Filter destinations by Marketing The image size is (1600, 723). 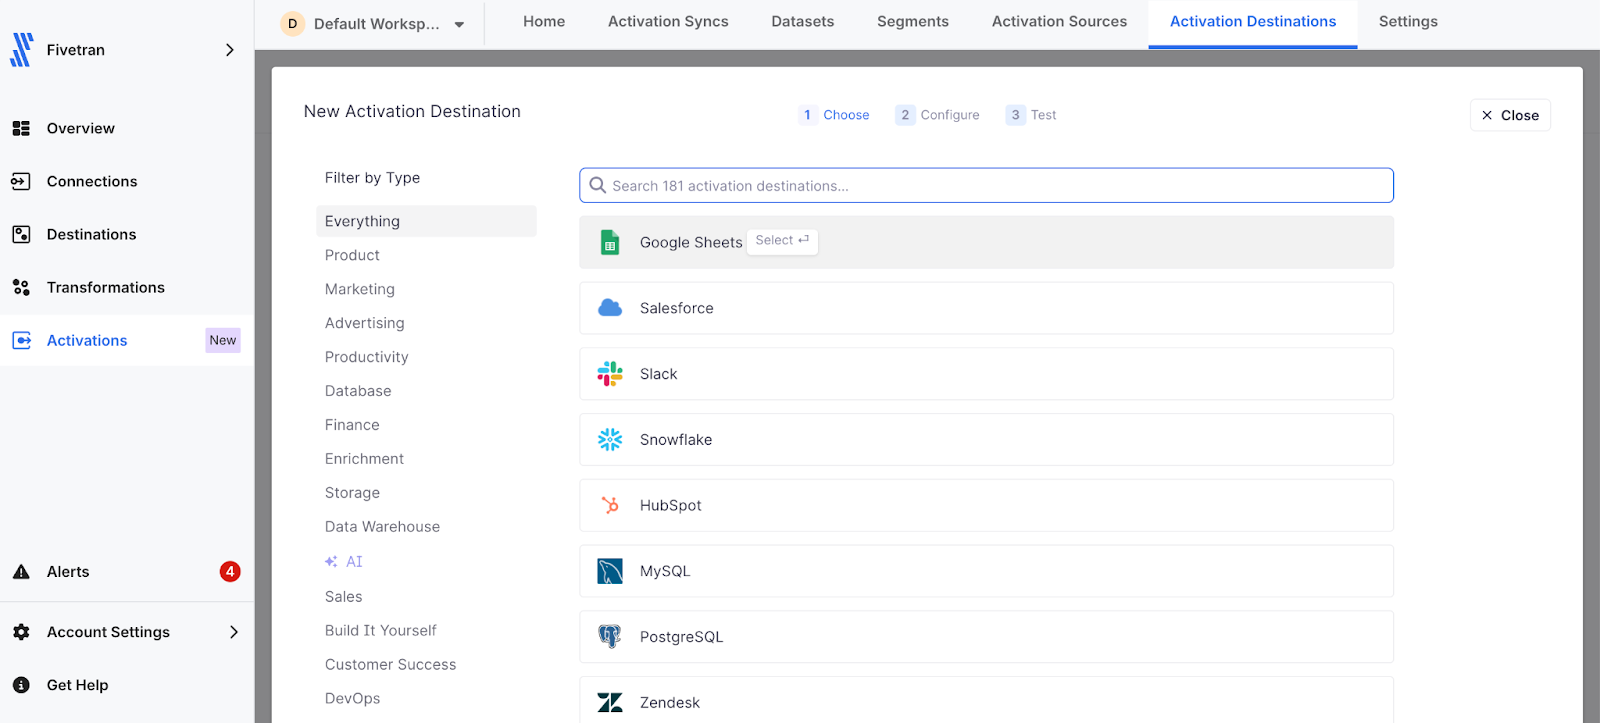[x=360, y=289]
